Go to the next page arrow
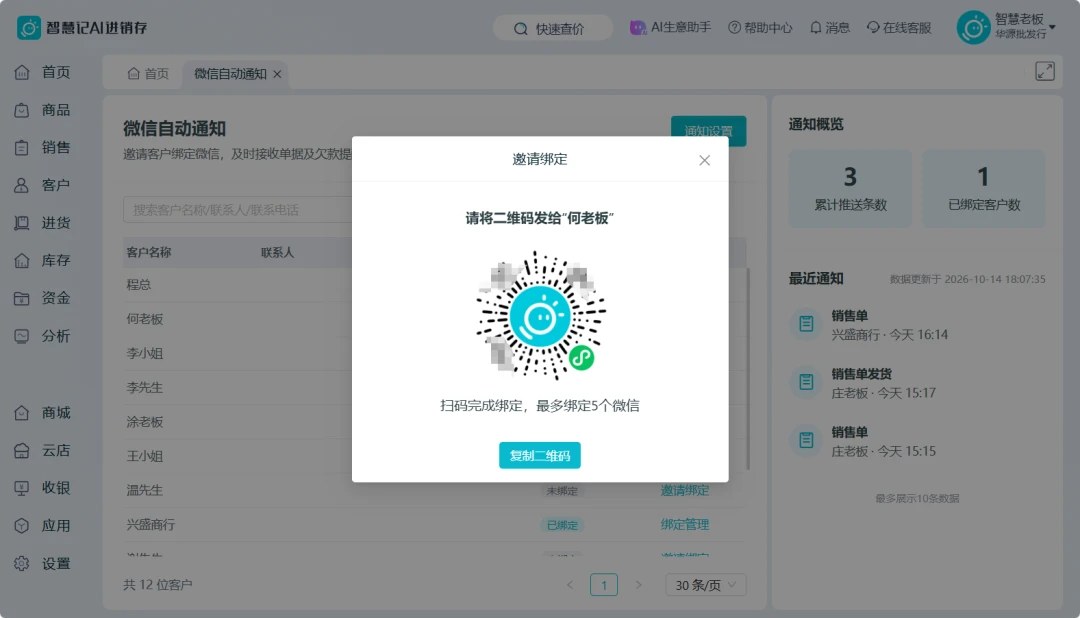The height and width of the screenshot is (618, 1080). 638,585
